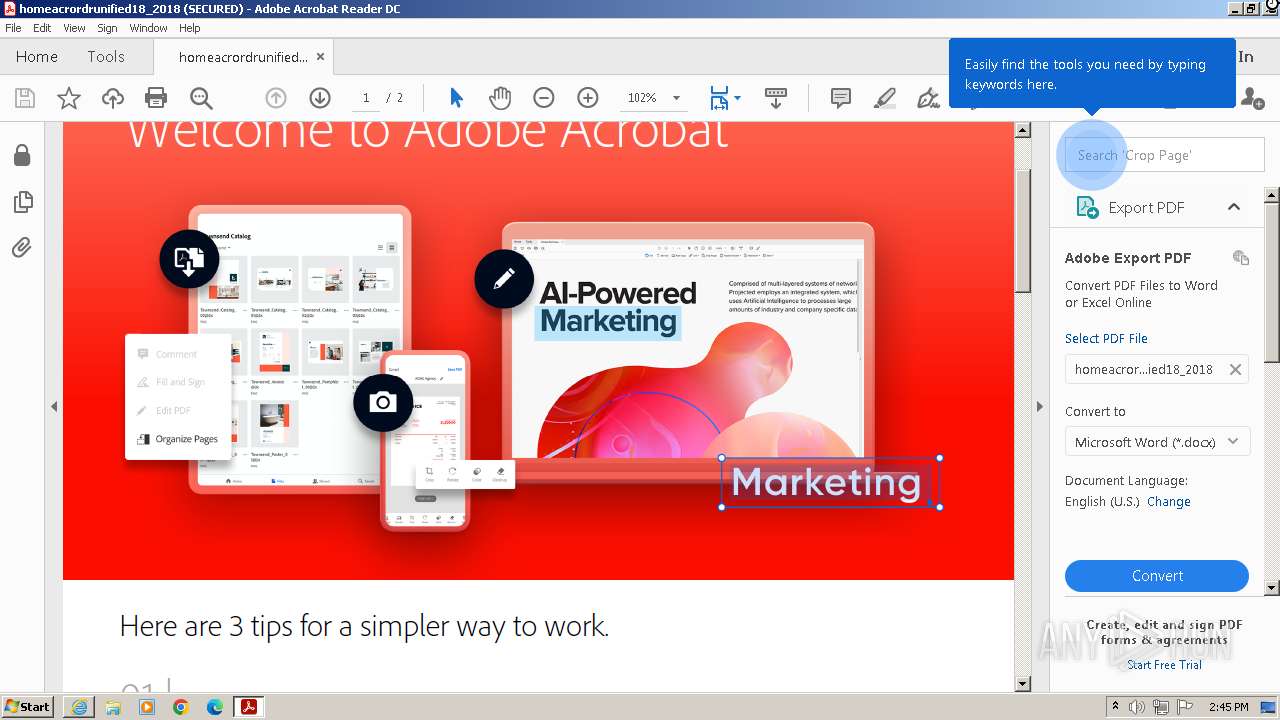This screenshot has width=1280, height=720.
Task: Select the highlighter tool
Action: pos(885,98)
